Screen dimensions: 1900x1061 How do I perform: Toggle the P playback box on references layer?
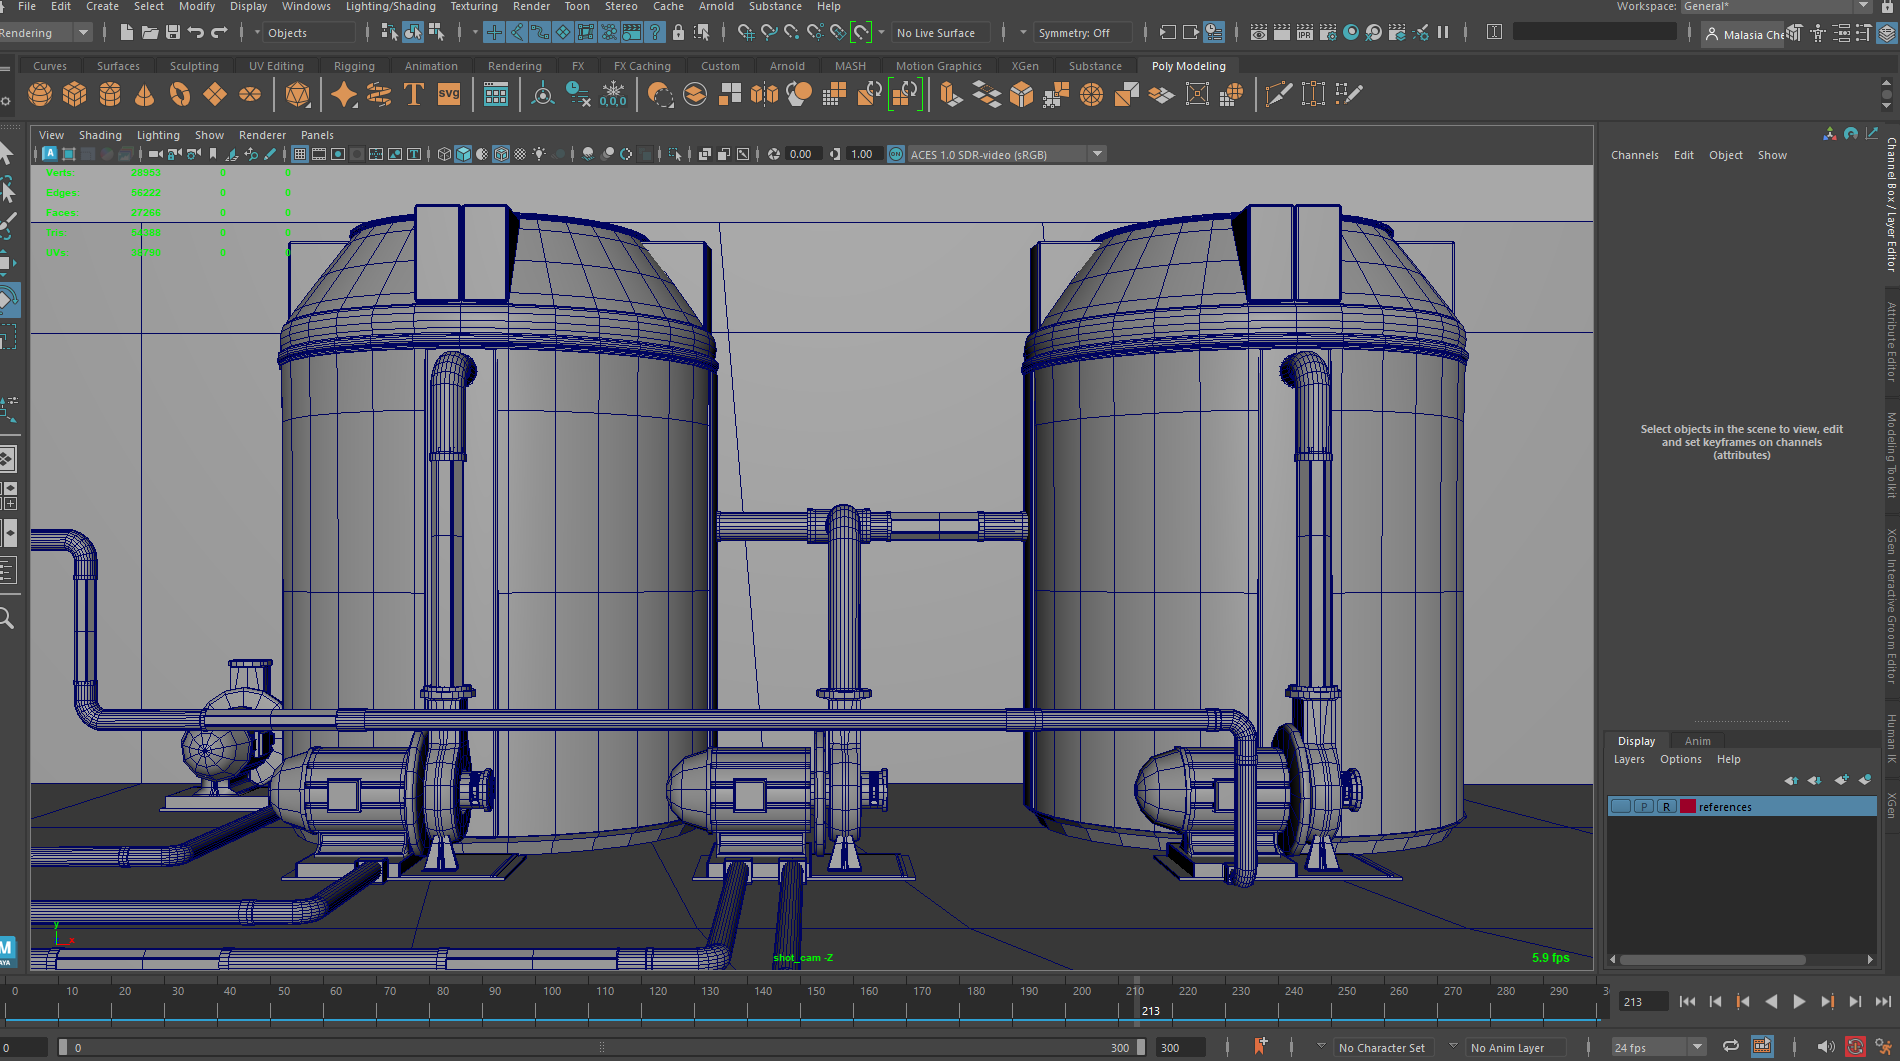click(x=1644, y=807)
